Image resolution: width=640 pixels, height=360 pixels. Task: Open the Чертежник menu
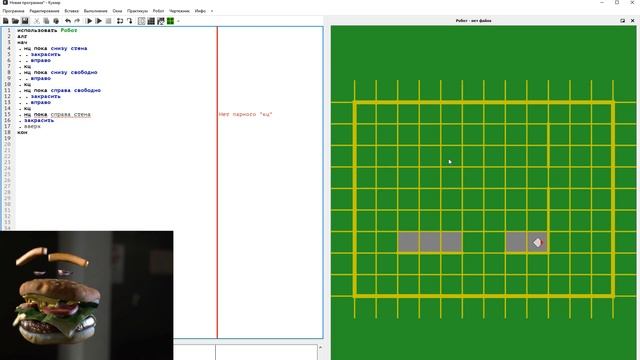point(179,11)
